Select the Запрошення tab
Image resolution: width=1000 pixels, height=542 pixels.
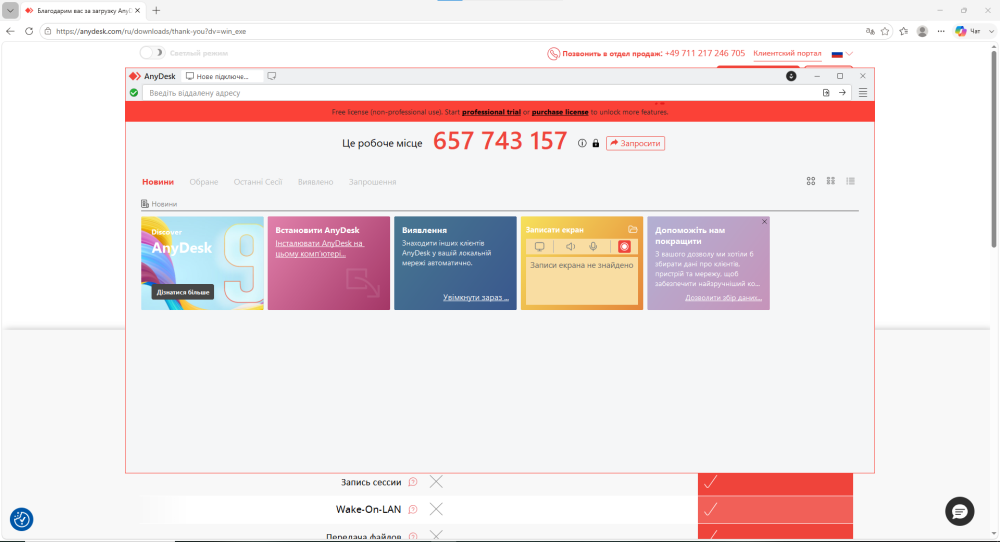click(x=372, y=182)
